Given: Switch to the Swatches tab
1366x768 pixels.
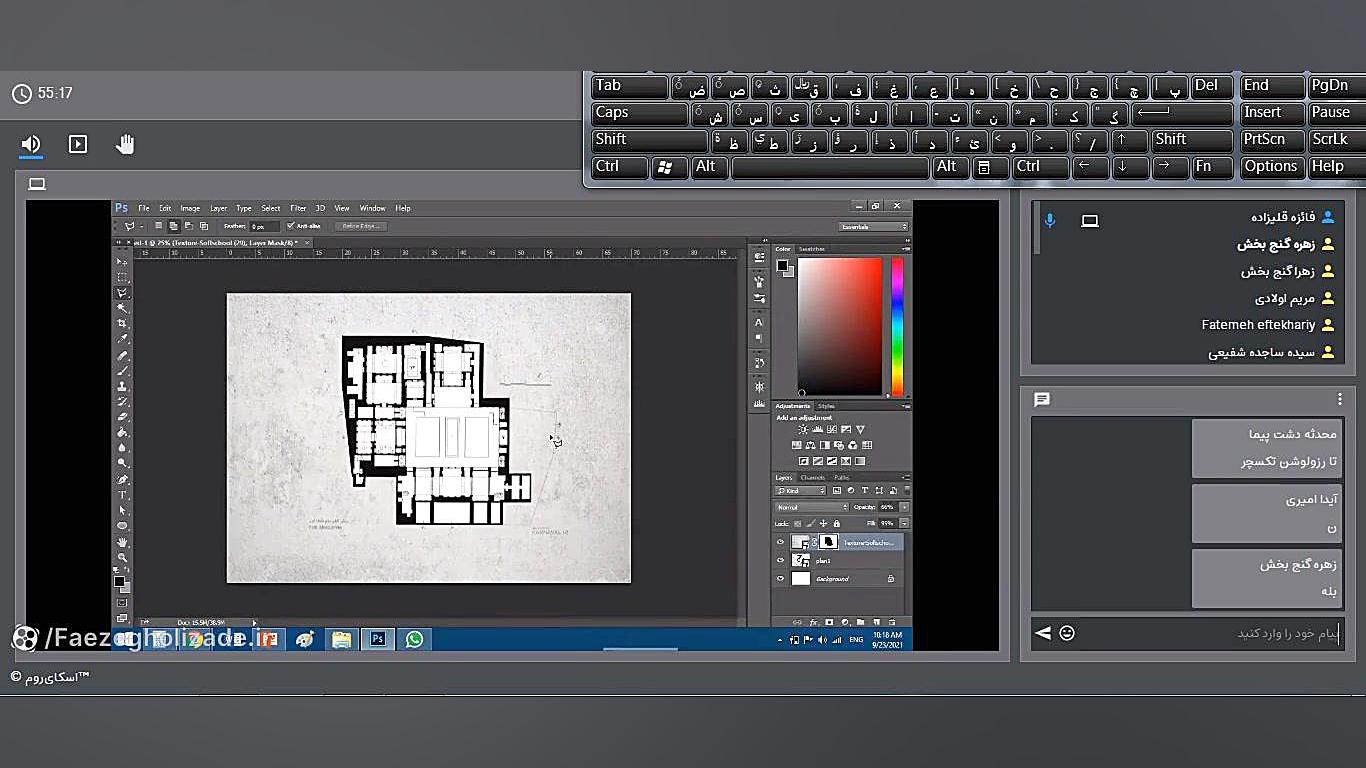Looking at the screenshot, I should (812, 248).
